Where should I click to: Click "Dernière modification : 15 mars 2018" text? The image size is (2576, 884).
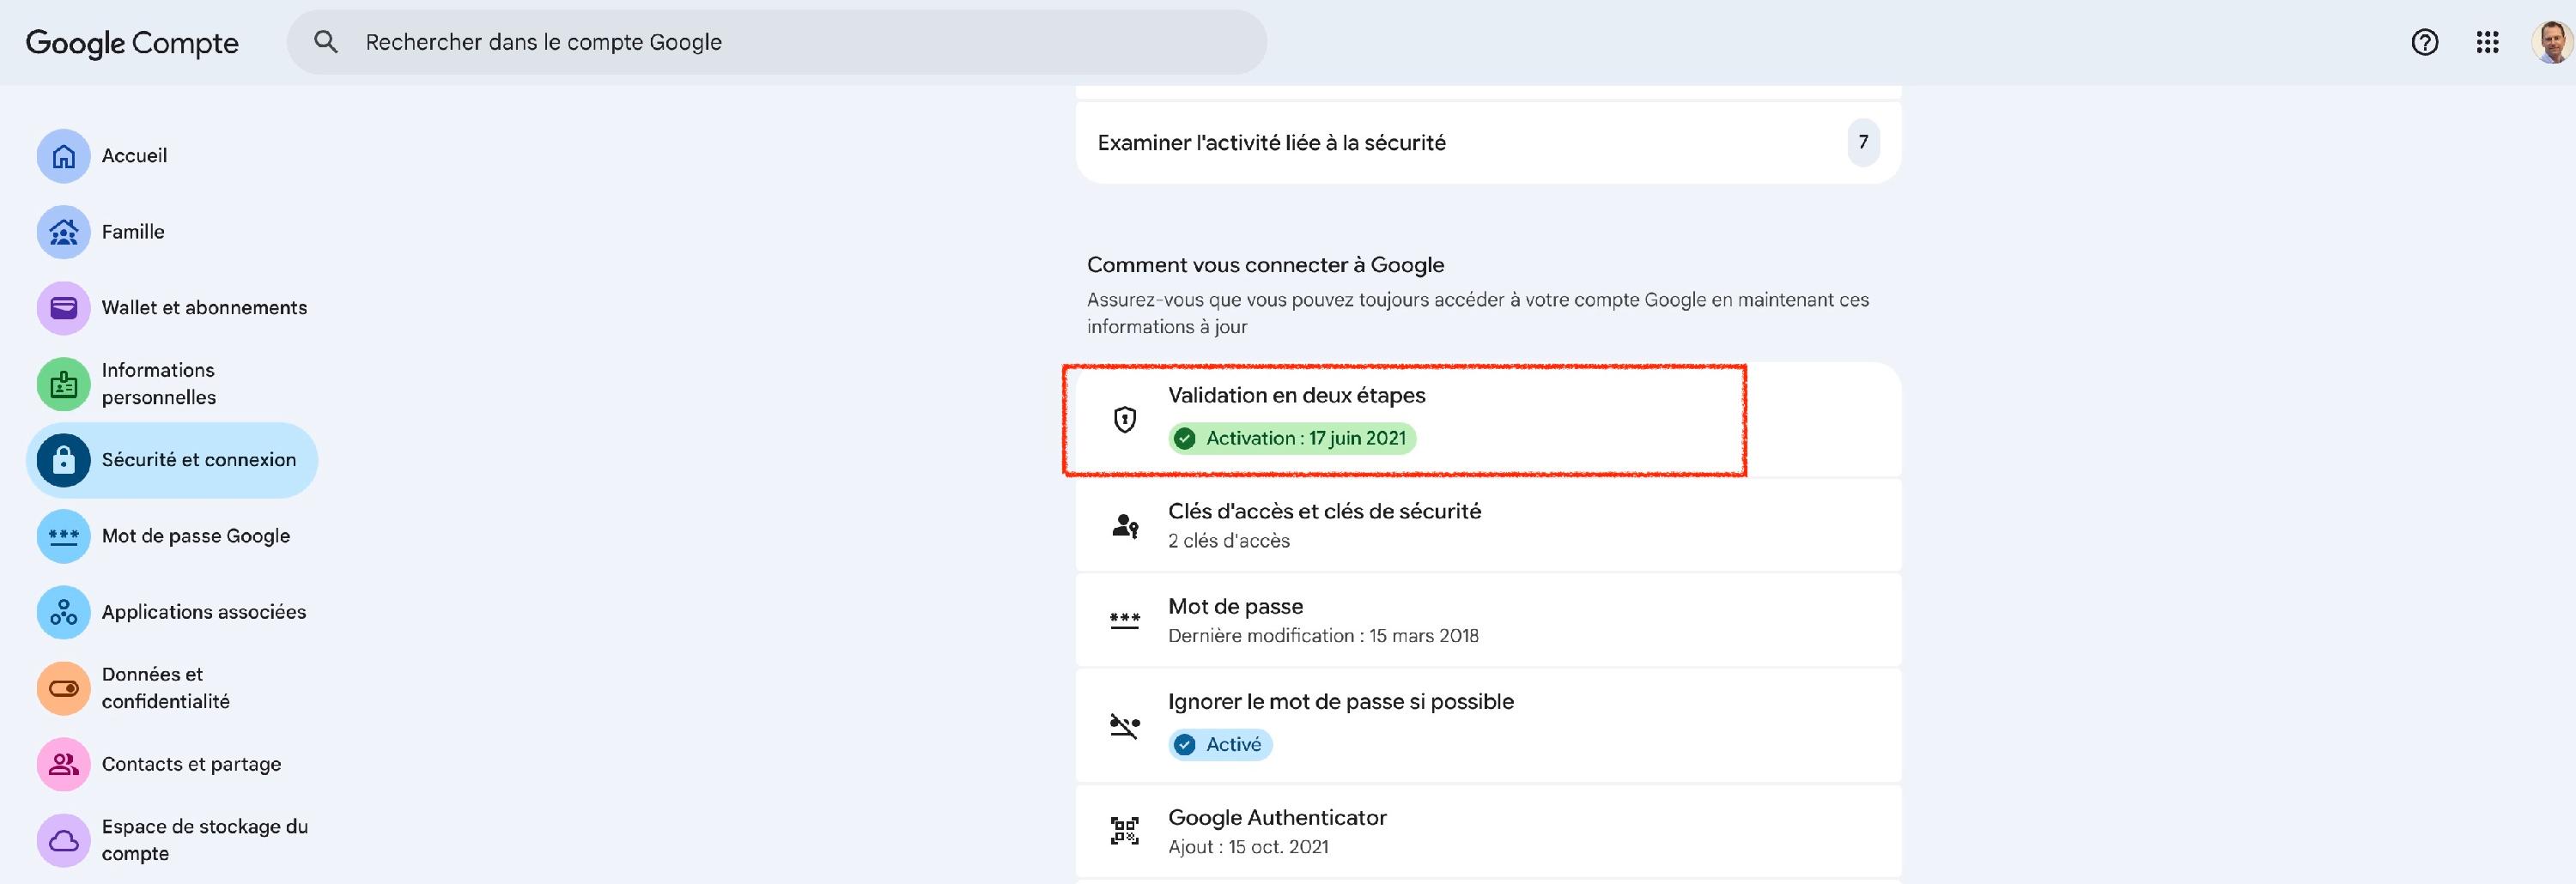pyautogui.click(x=1323, y=636)
